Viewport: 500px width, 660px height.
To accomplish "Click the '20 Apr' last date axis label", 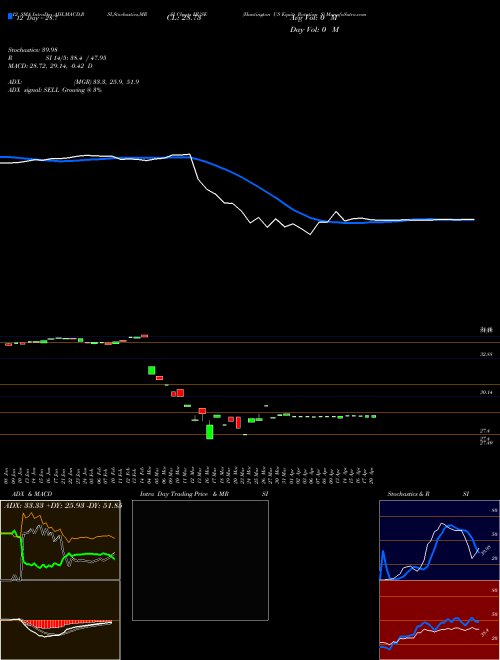I will (x=372, y=475).
